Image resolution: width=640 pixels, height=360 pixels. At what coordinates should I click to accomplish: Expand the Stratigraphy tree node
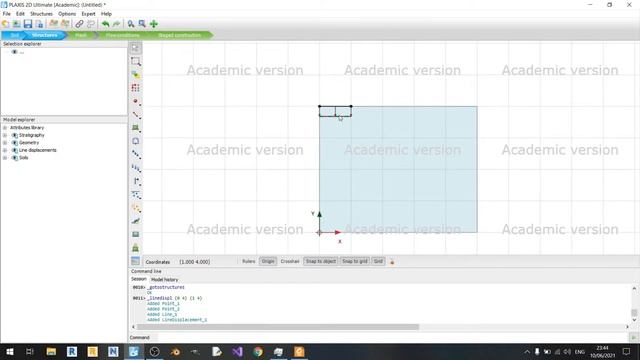[x=5, y=135]
